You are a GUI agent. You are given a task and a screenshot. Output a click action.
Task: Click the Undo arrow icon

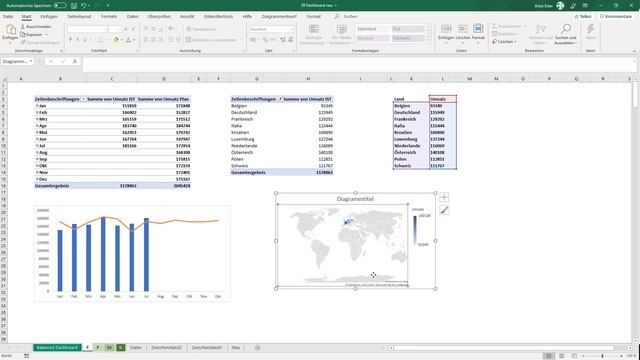(83, 5)
